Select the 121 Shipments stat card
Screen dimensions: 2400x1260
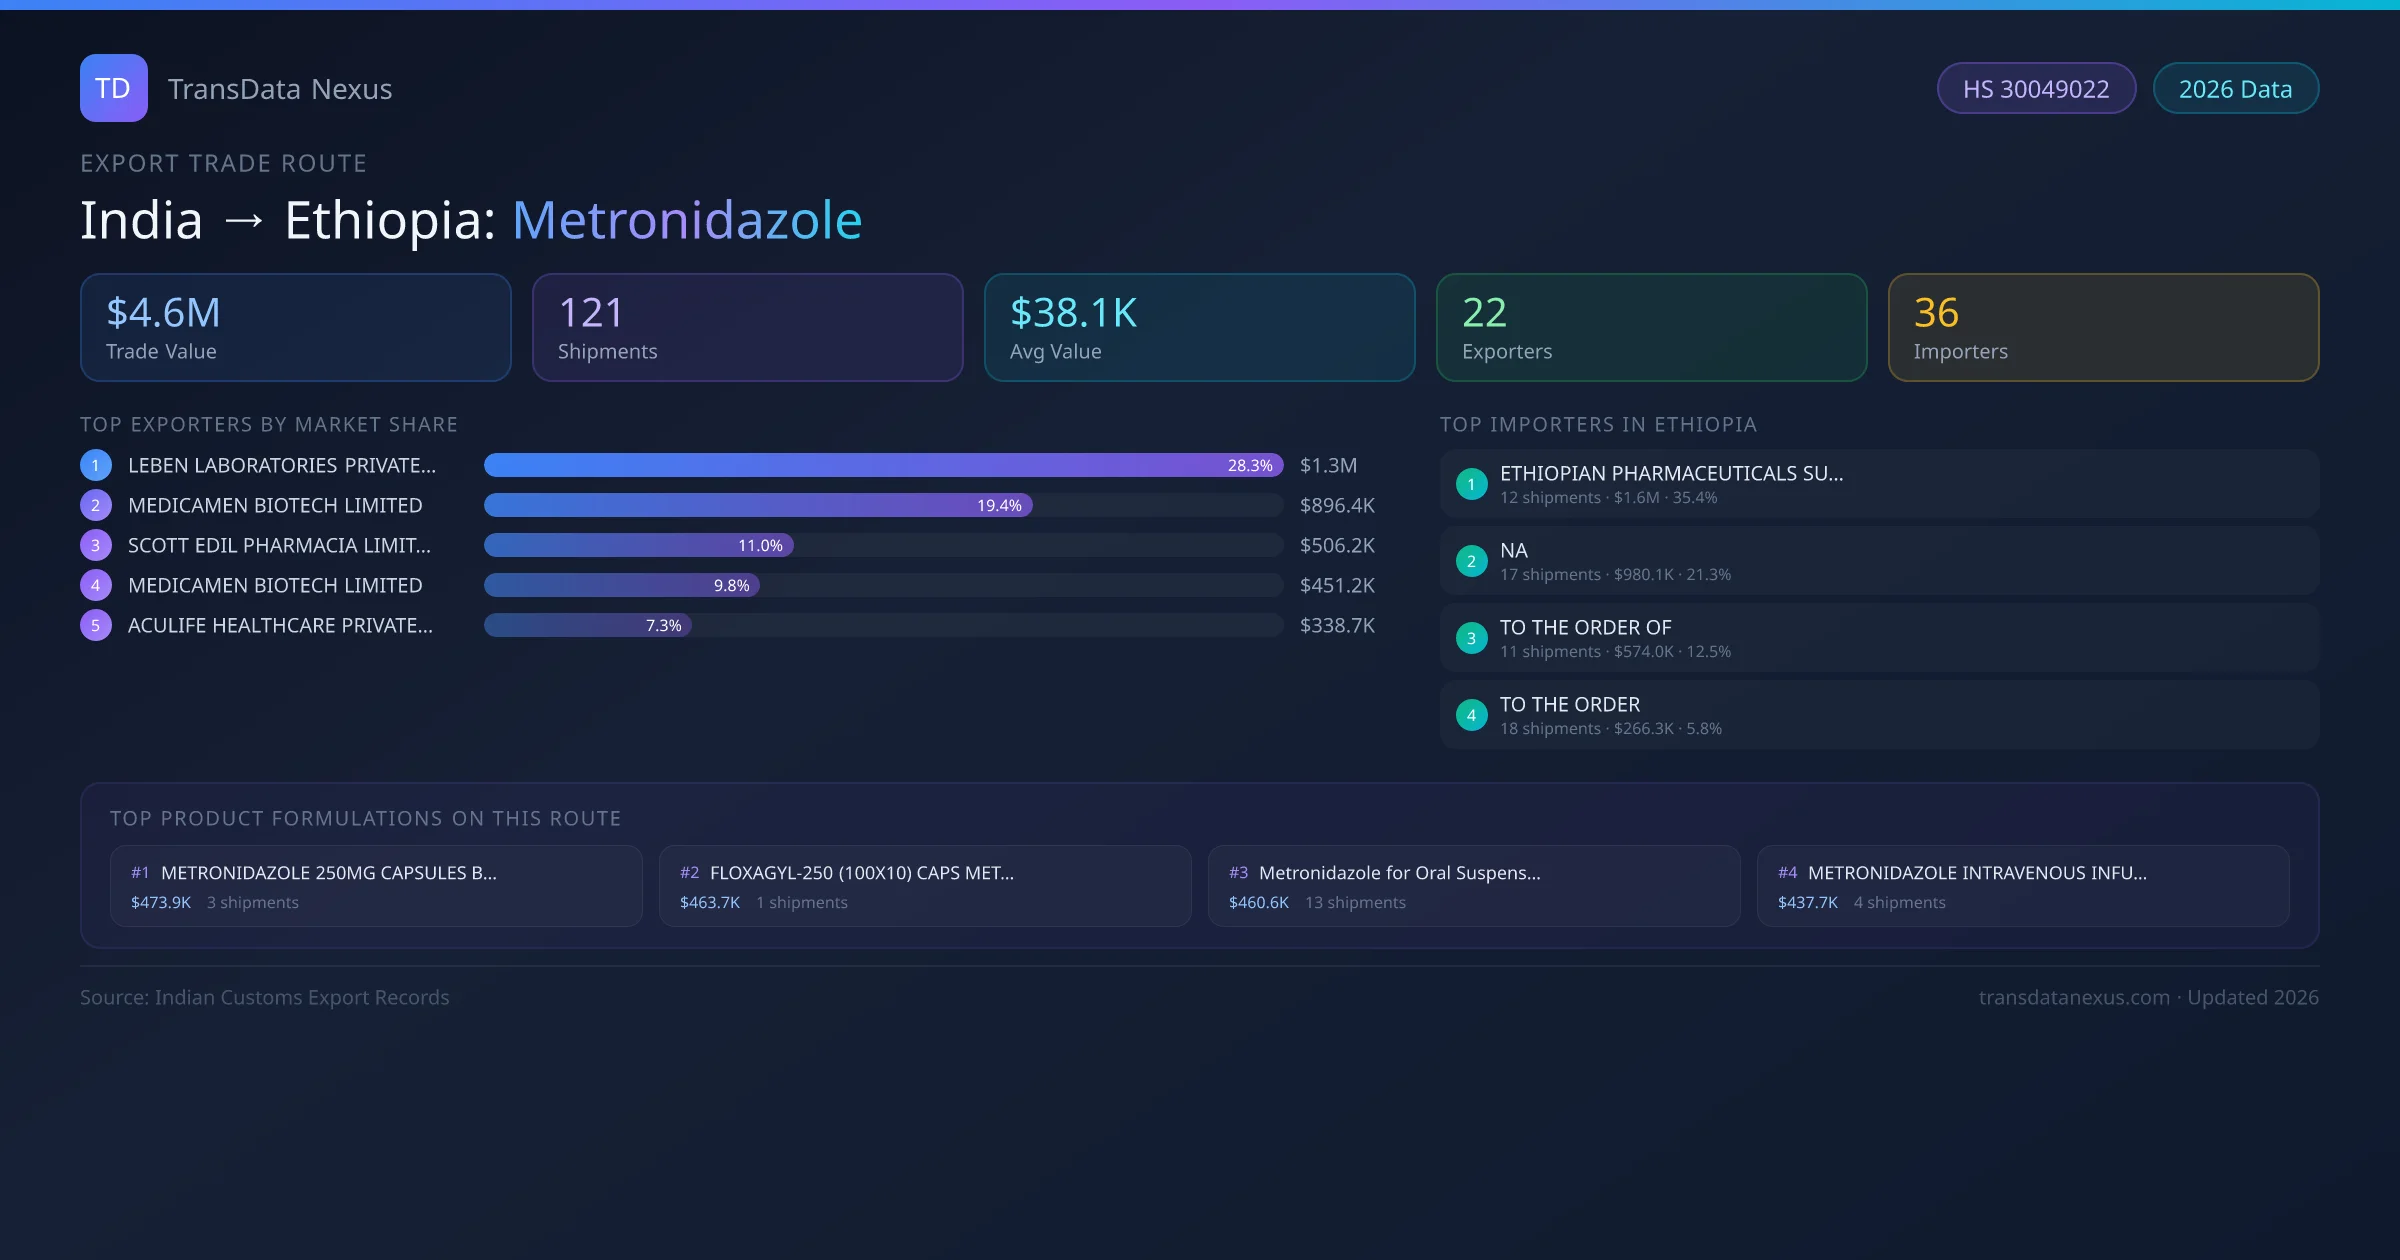coord(747,327)
